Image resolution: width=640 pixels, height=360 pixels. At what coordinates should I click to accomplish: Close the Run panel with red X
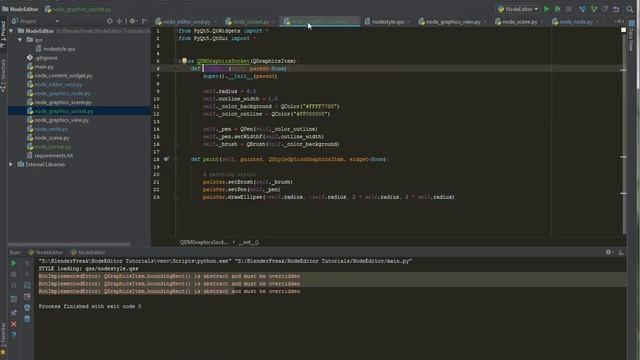13,324
